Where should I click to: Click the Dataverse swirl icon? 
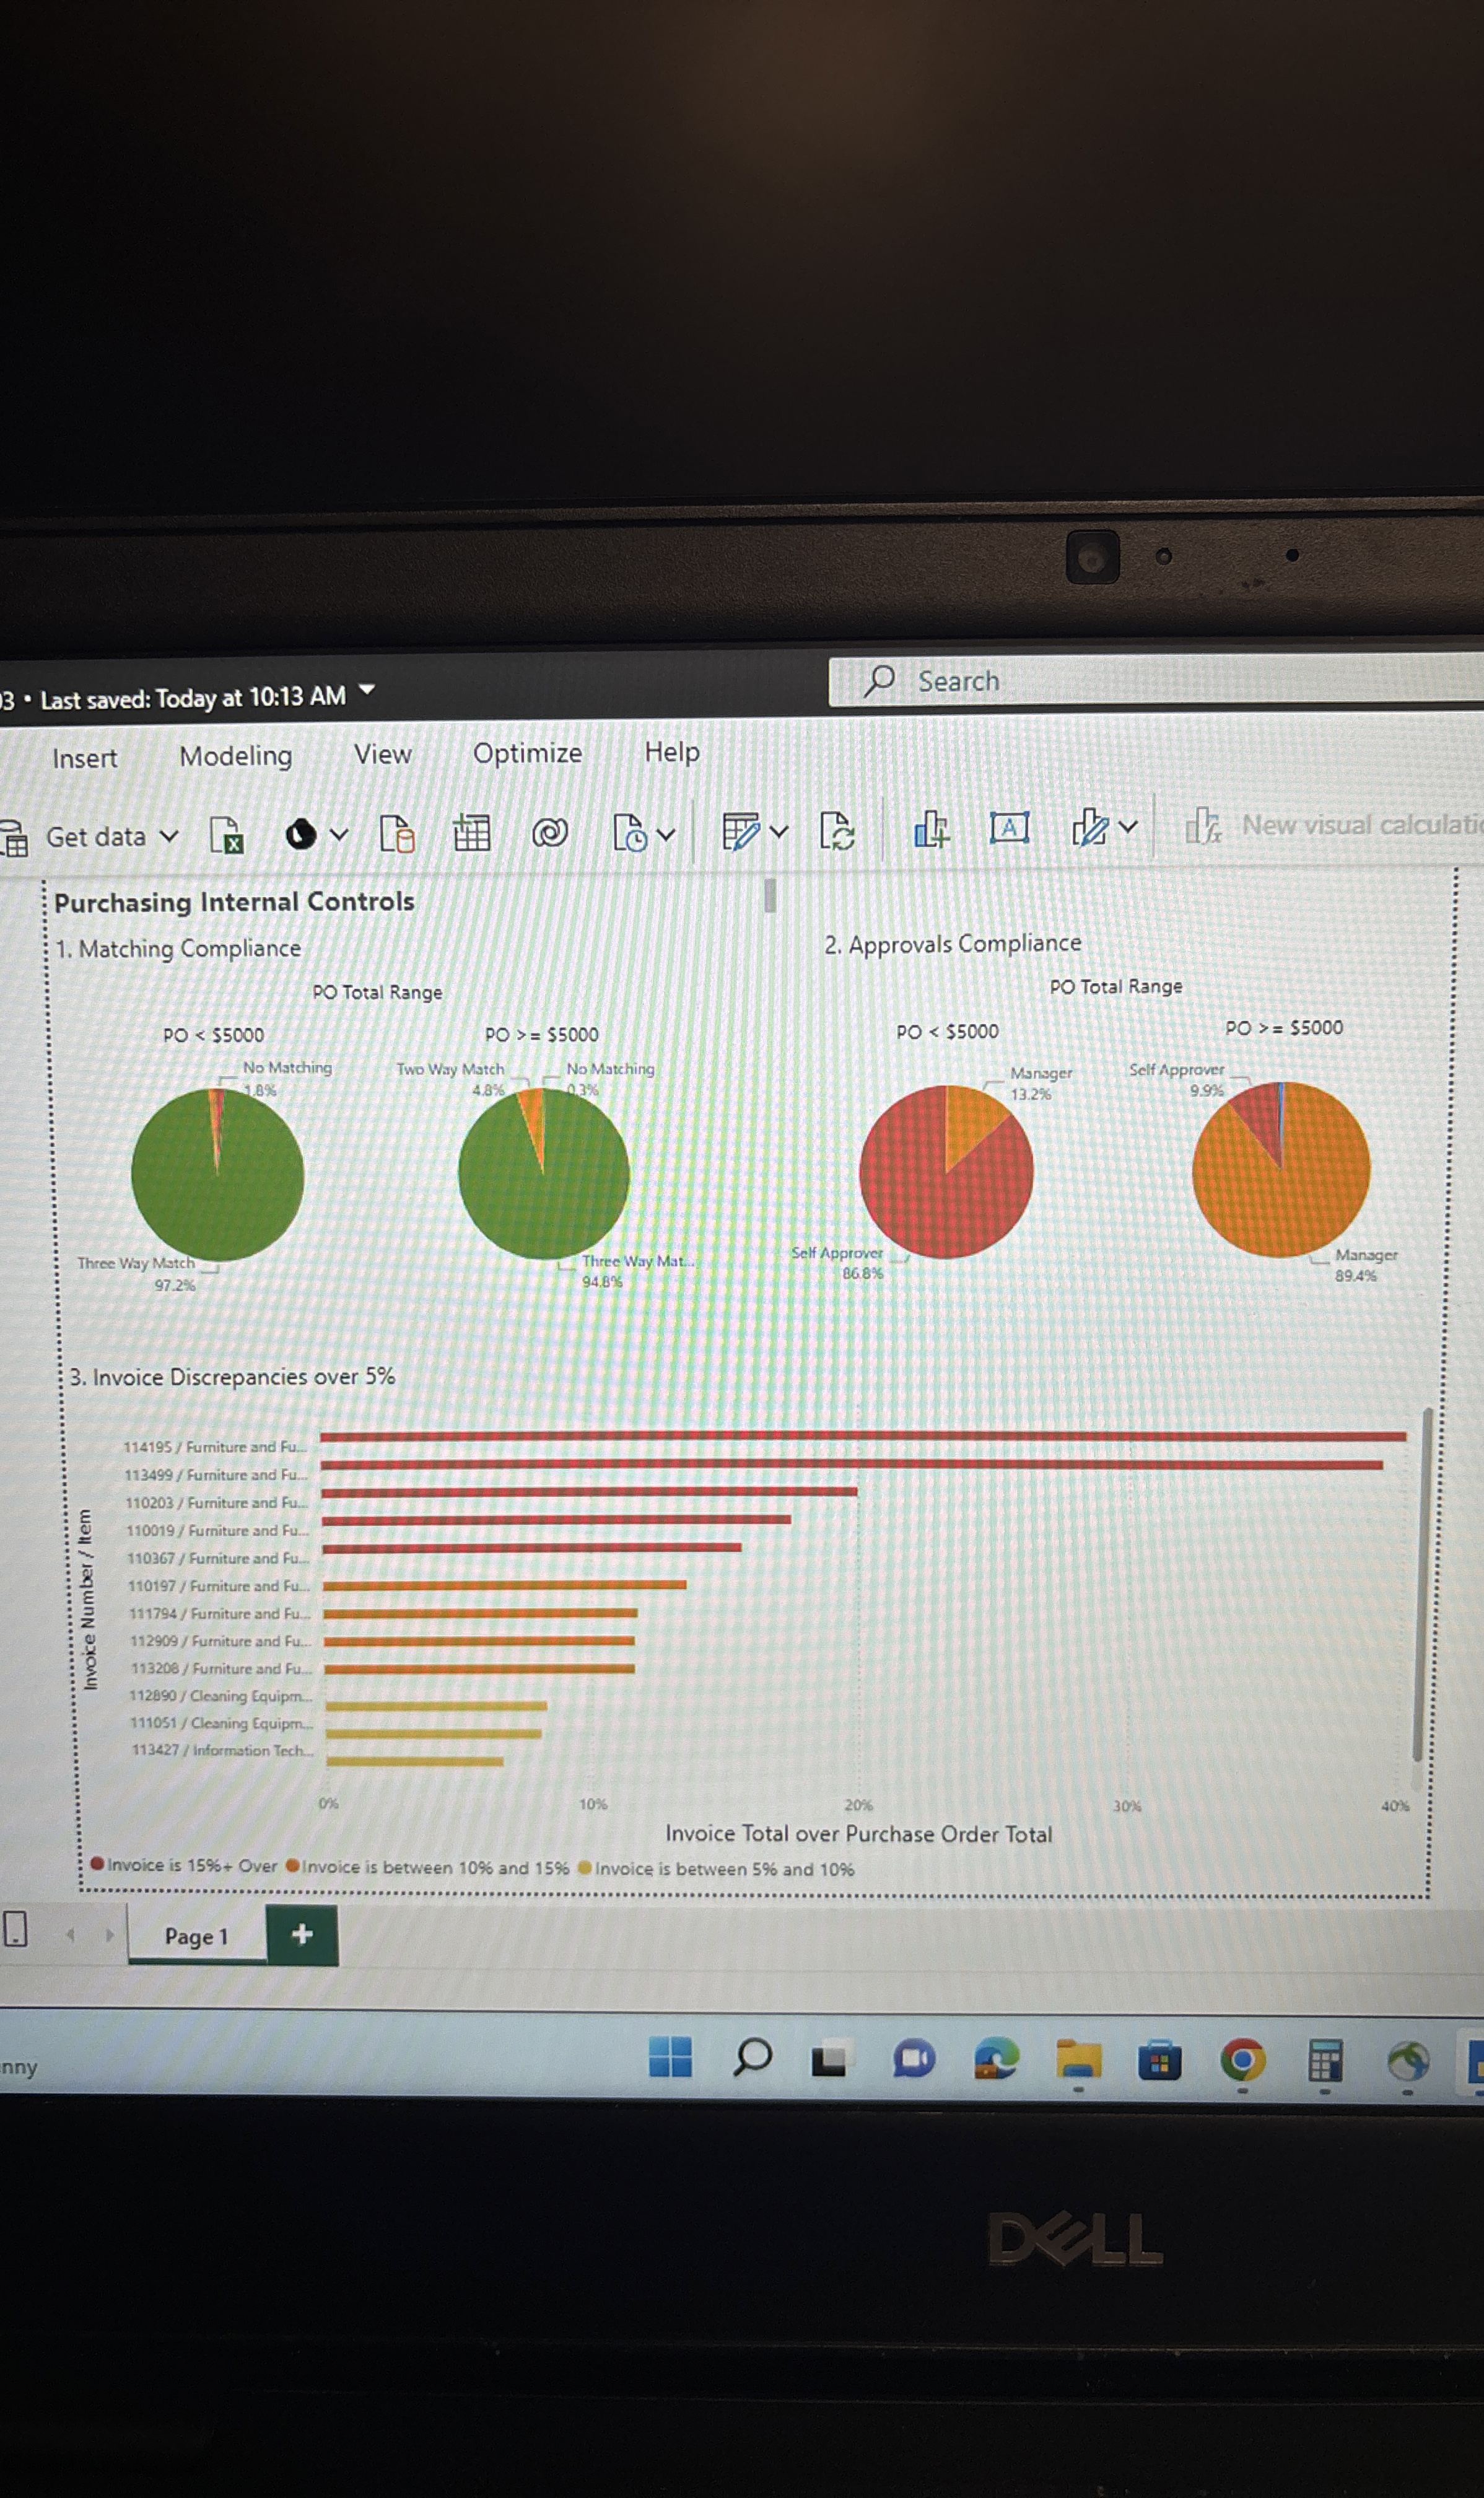[549, 832]
